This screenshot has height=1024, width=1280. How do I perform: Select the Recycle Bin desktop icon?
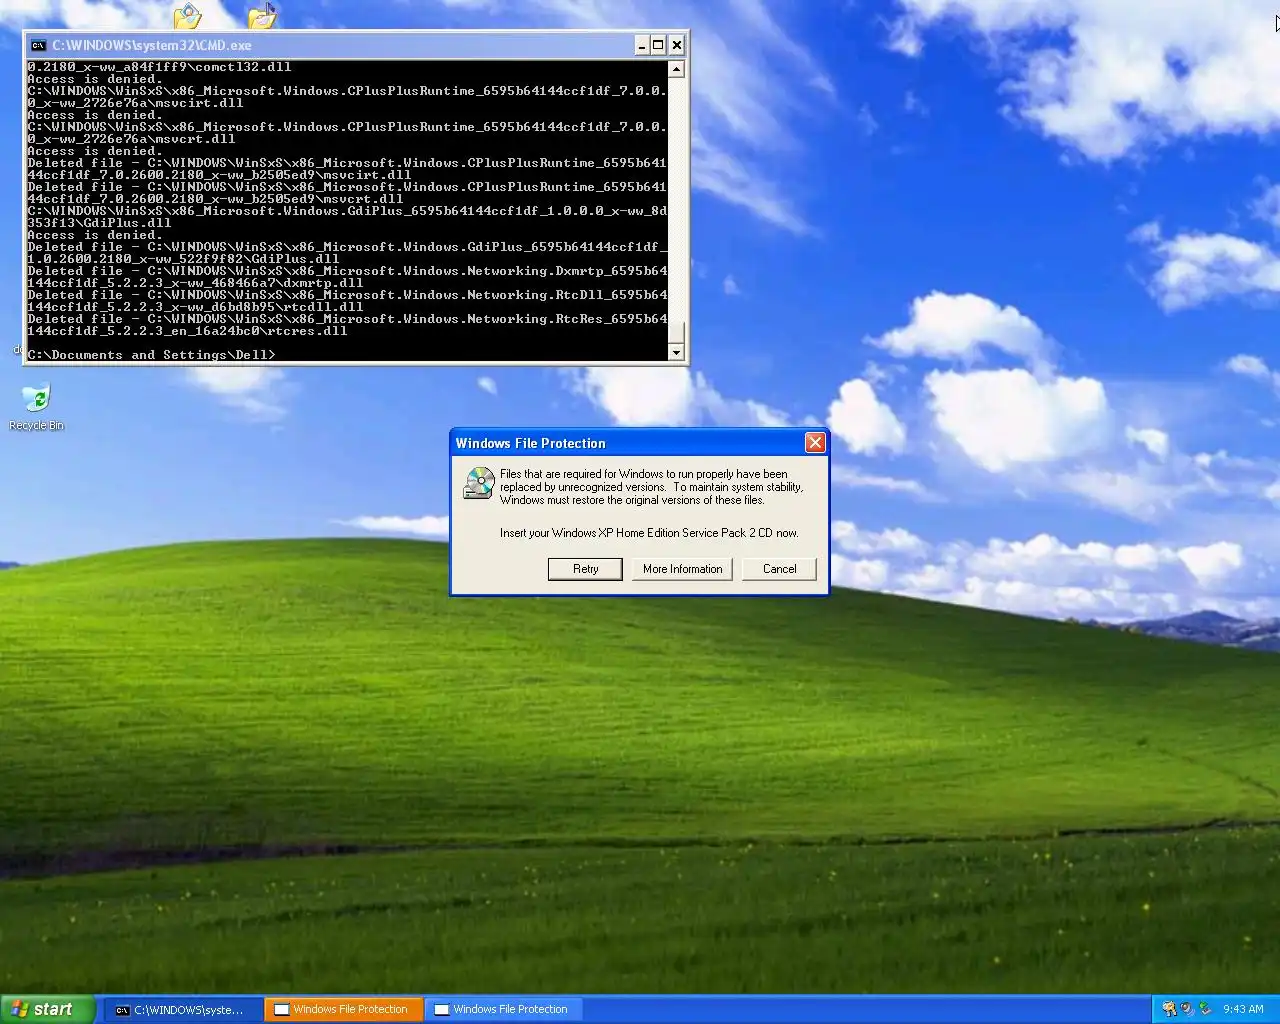click(x=37, y=407)
